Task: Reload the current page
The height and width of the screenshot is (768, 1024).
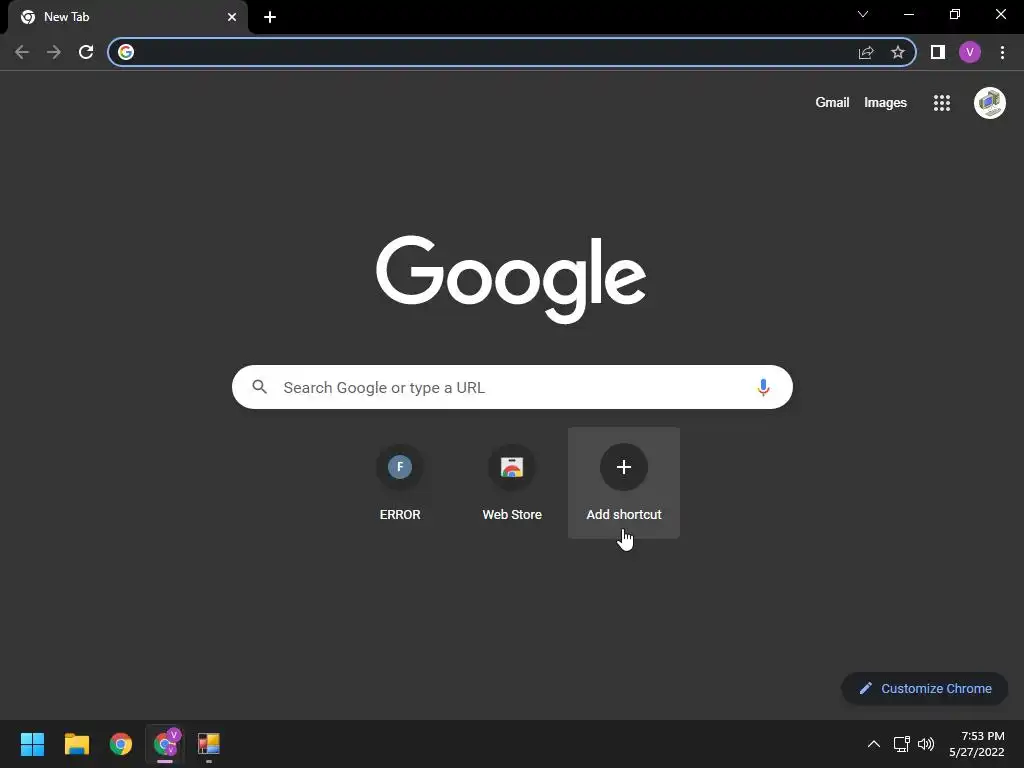Action: (x=86, y=52)
